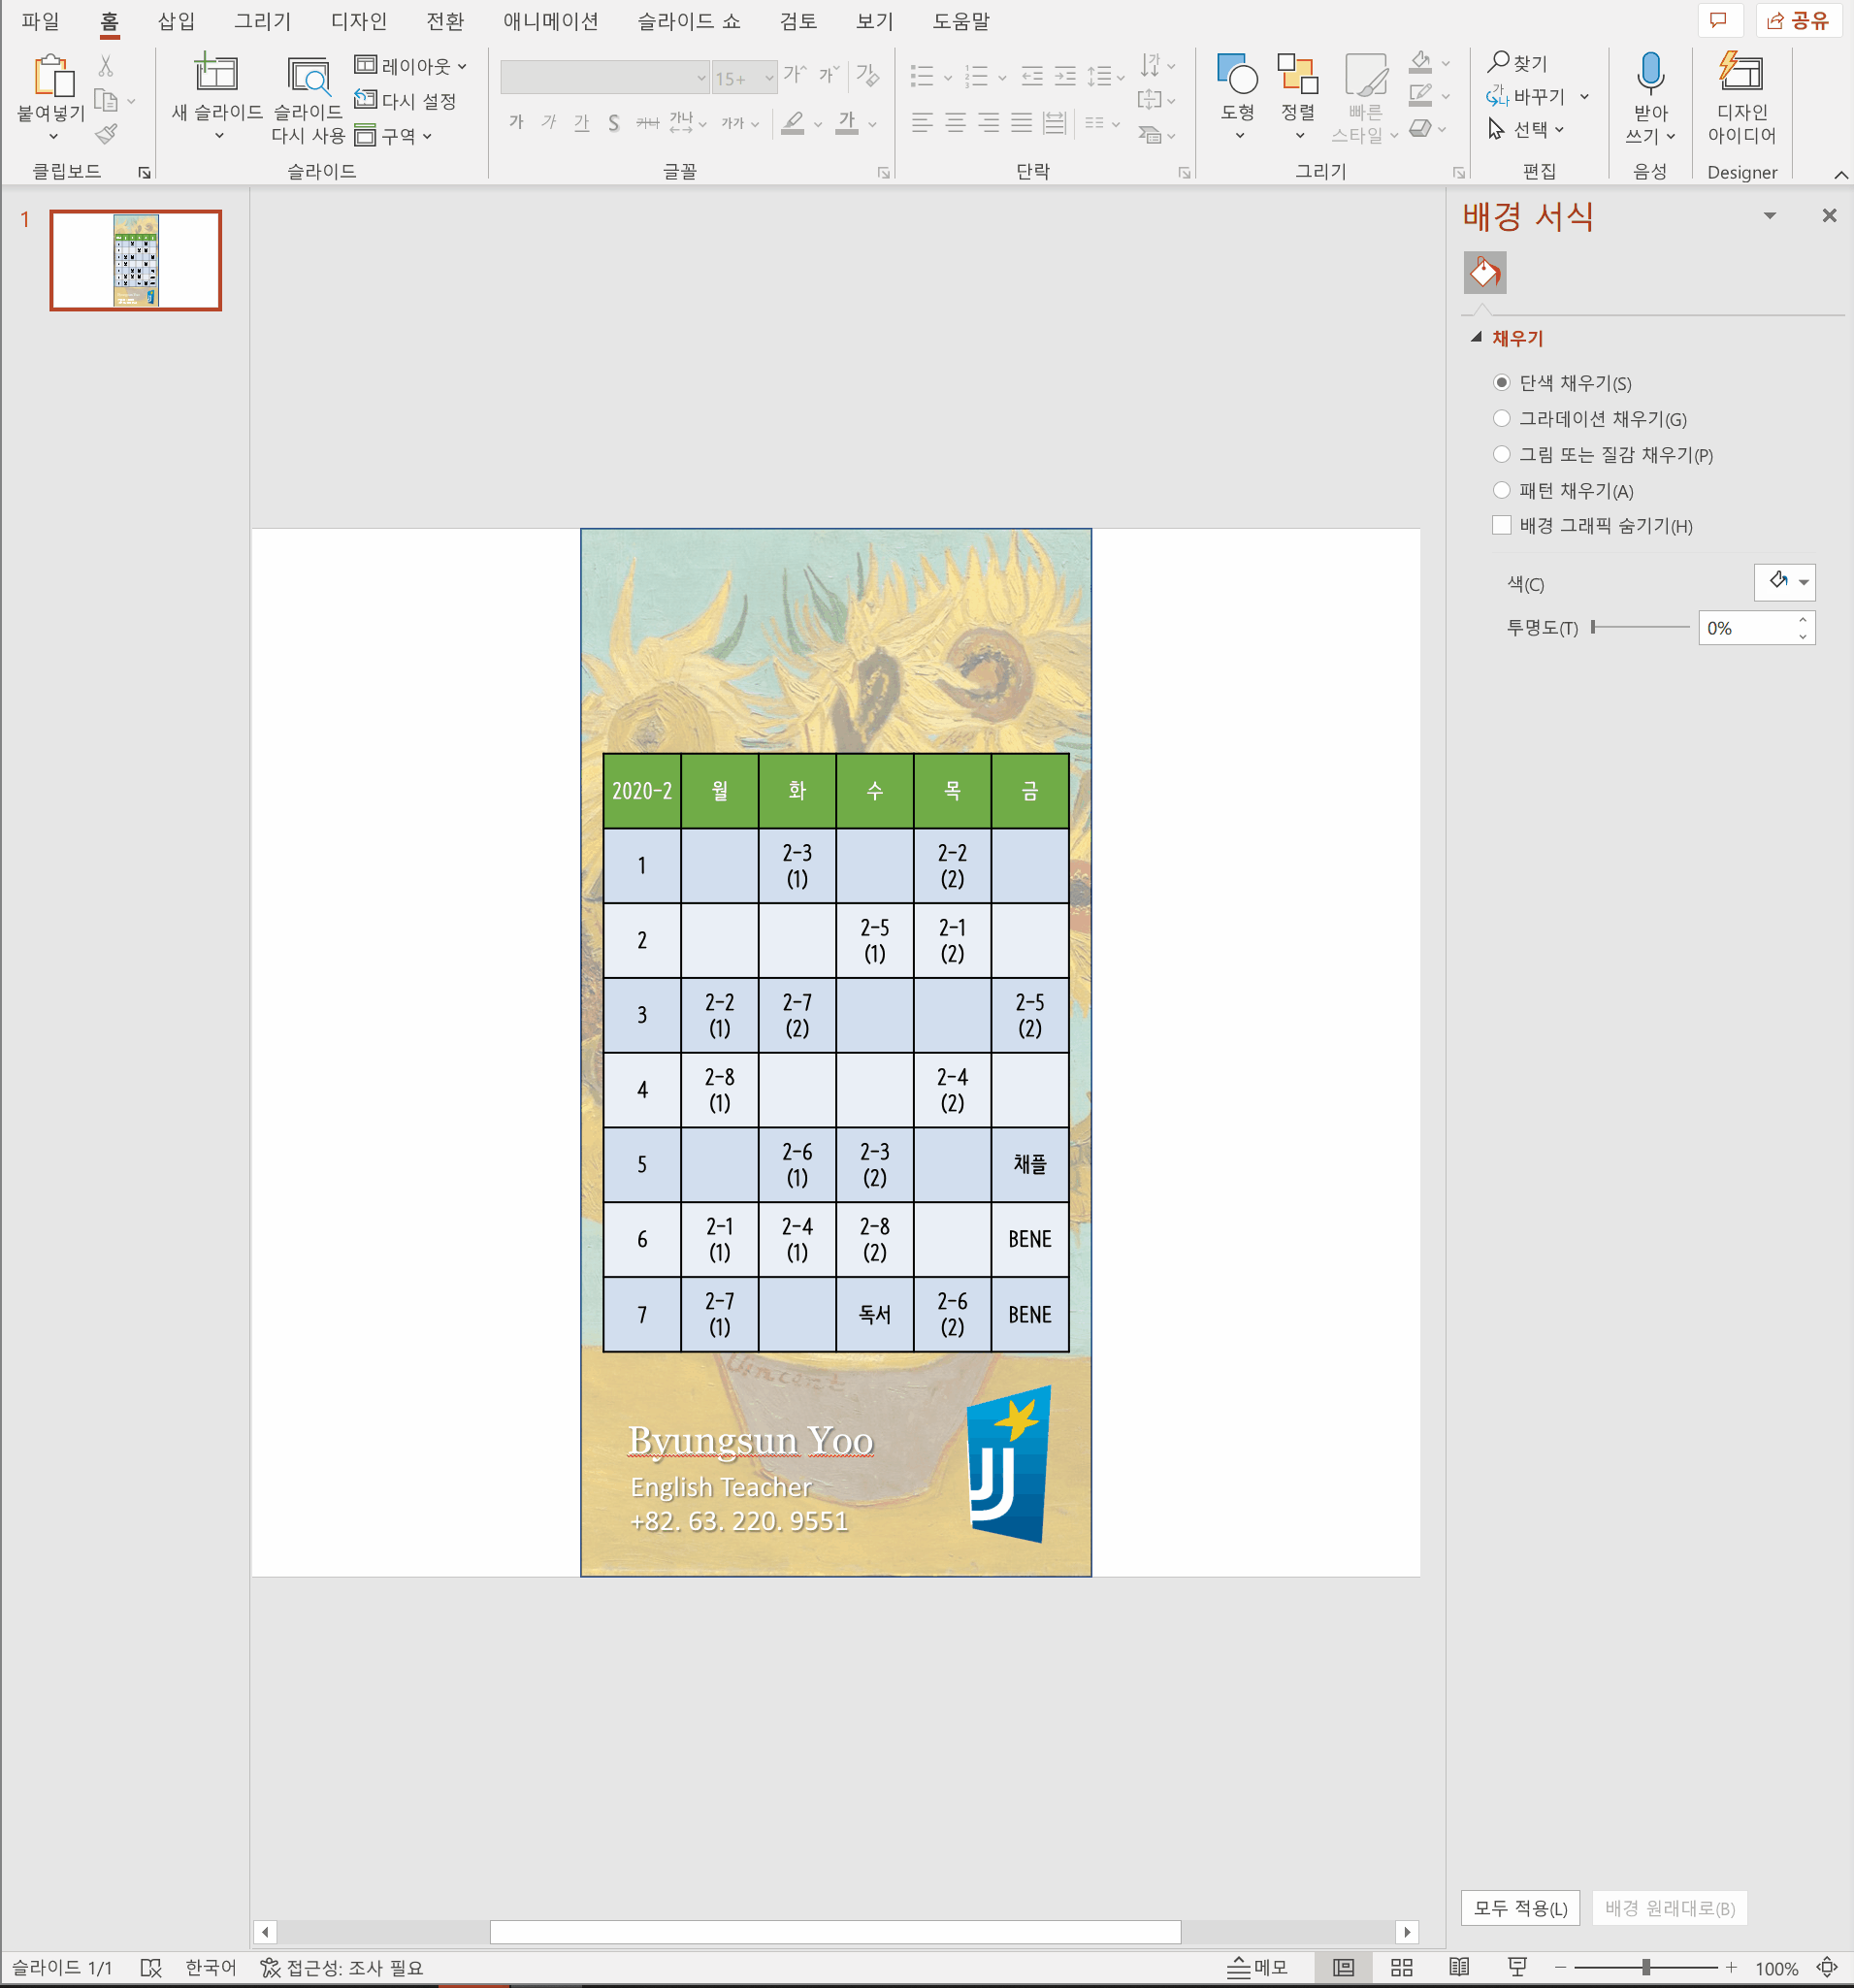The height and width of the screenshot is (1988, 1854).
Task: Open the font name combo box
Action: point(604,77)
